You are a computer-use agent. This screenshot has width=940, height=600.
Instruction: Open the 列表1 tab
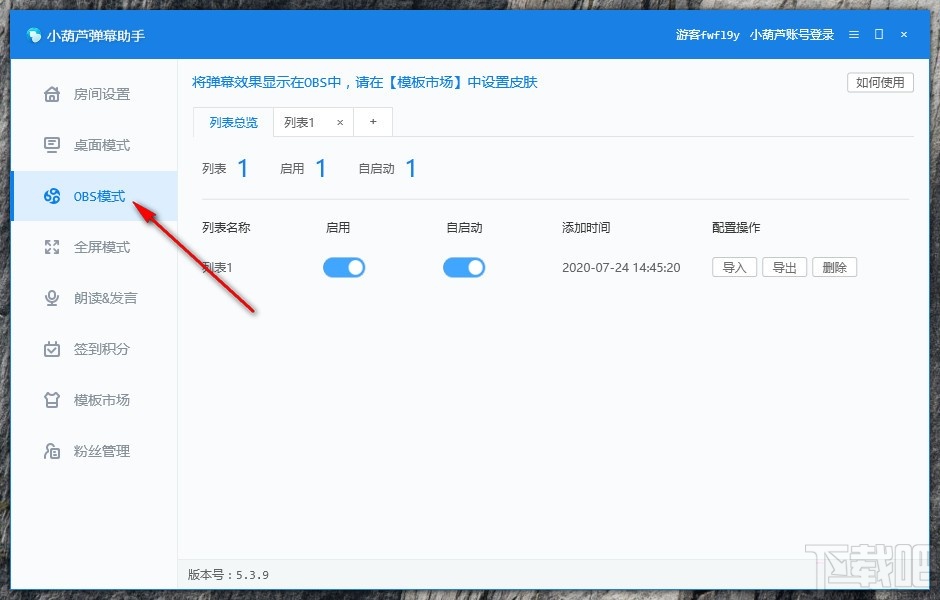point(301,121)
